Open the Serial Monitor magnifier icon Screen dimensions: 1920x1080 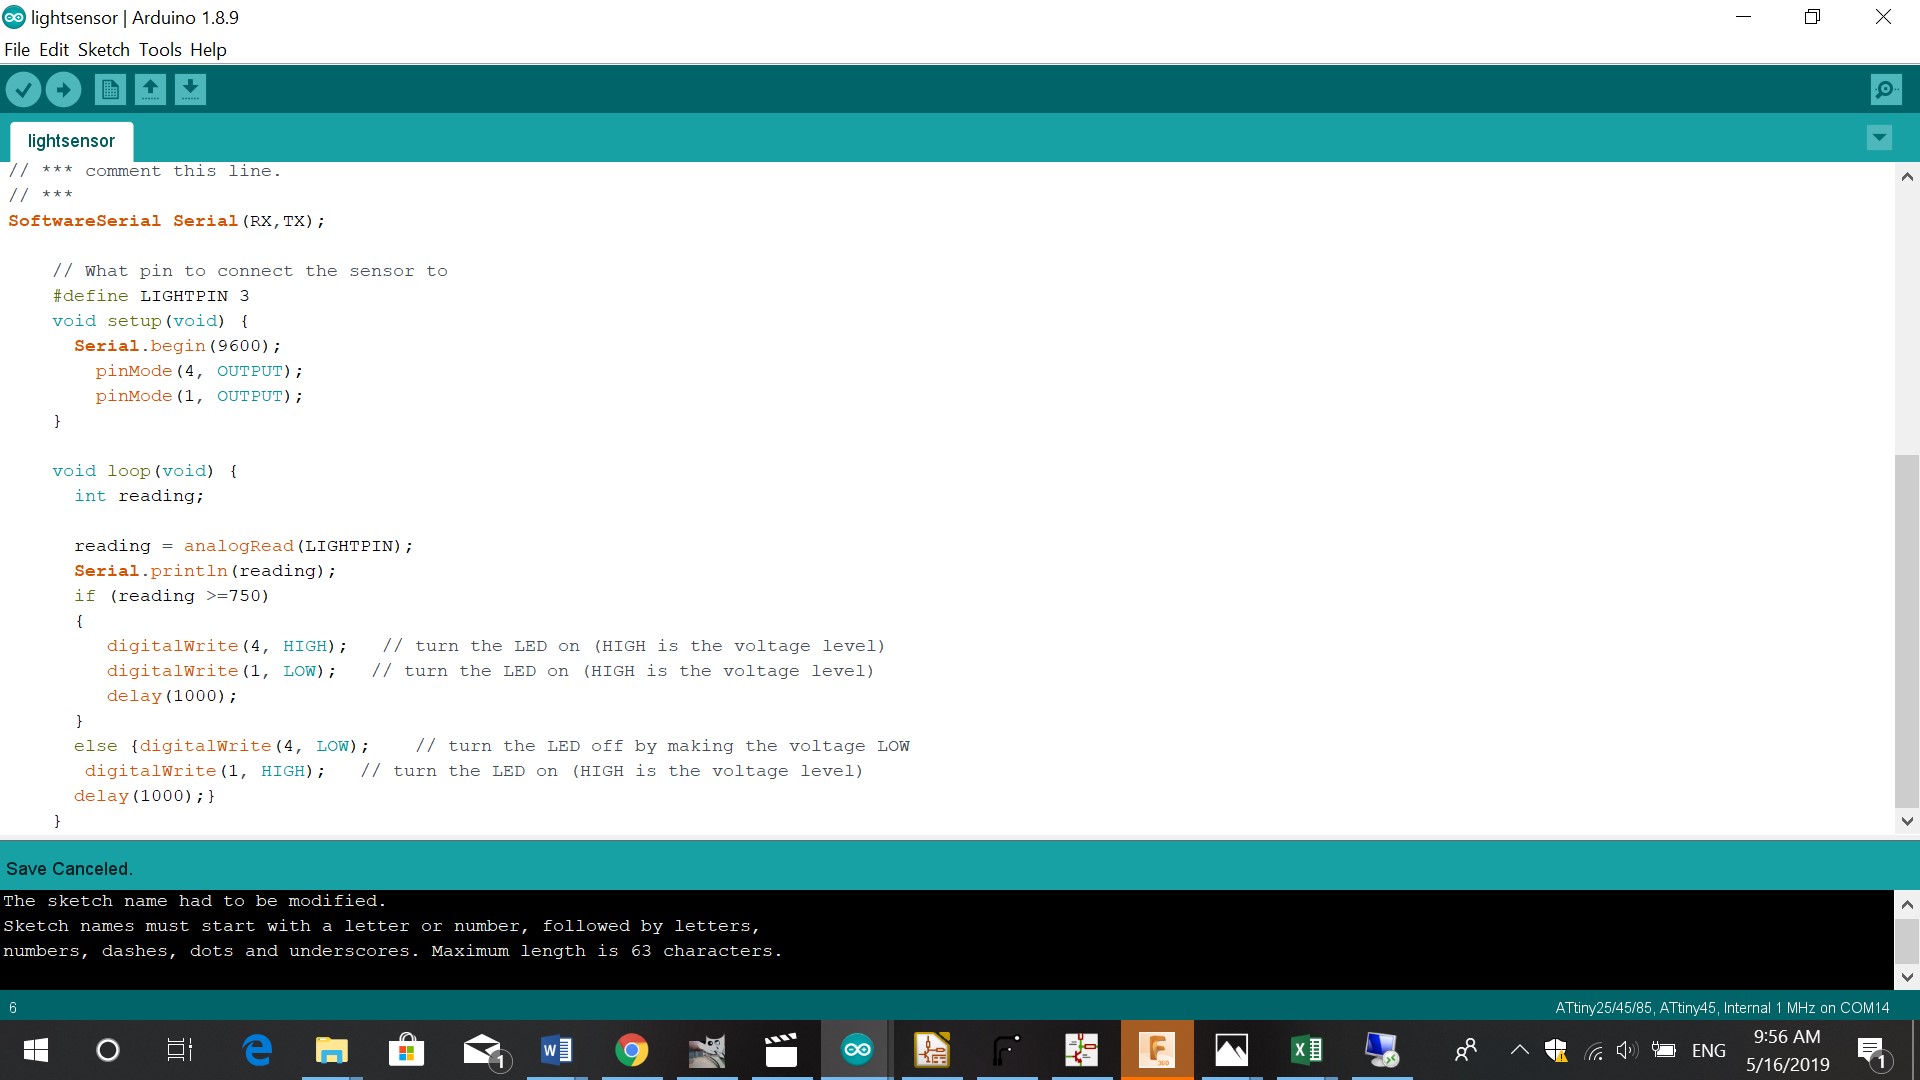(x=1885, y=90)
